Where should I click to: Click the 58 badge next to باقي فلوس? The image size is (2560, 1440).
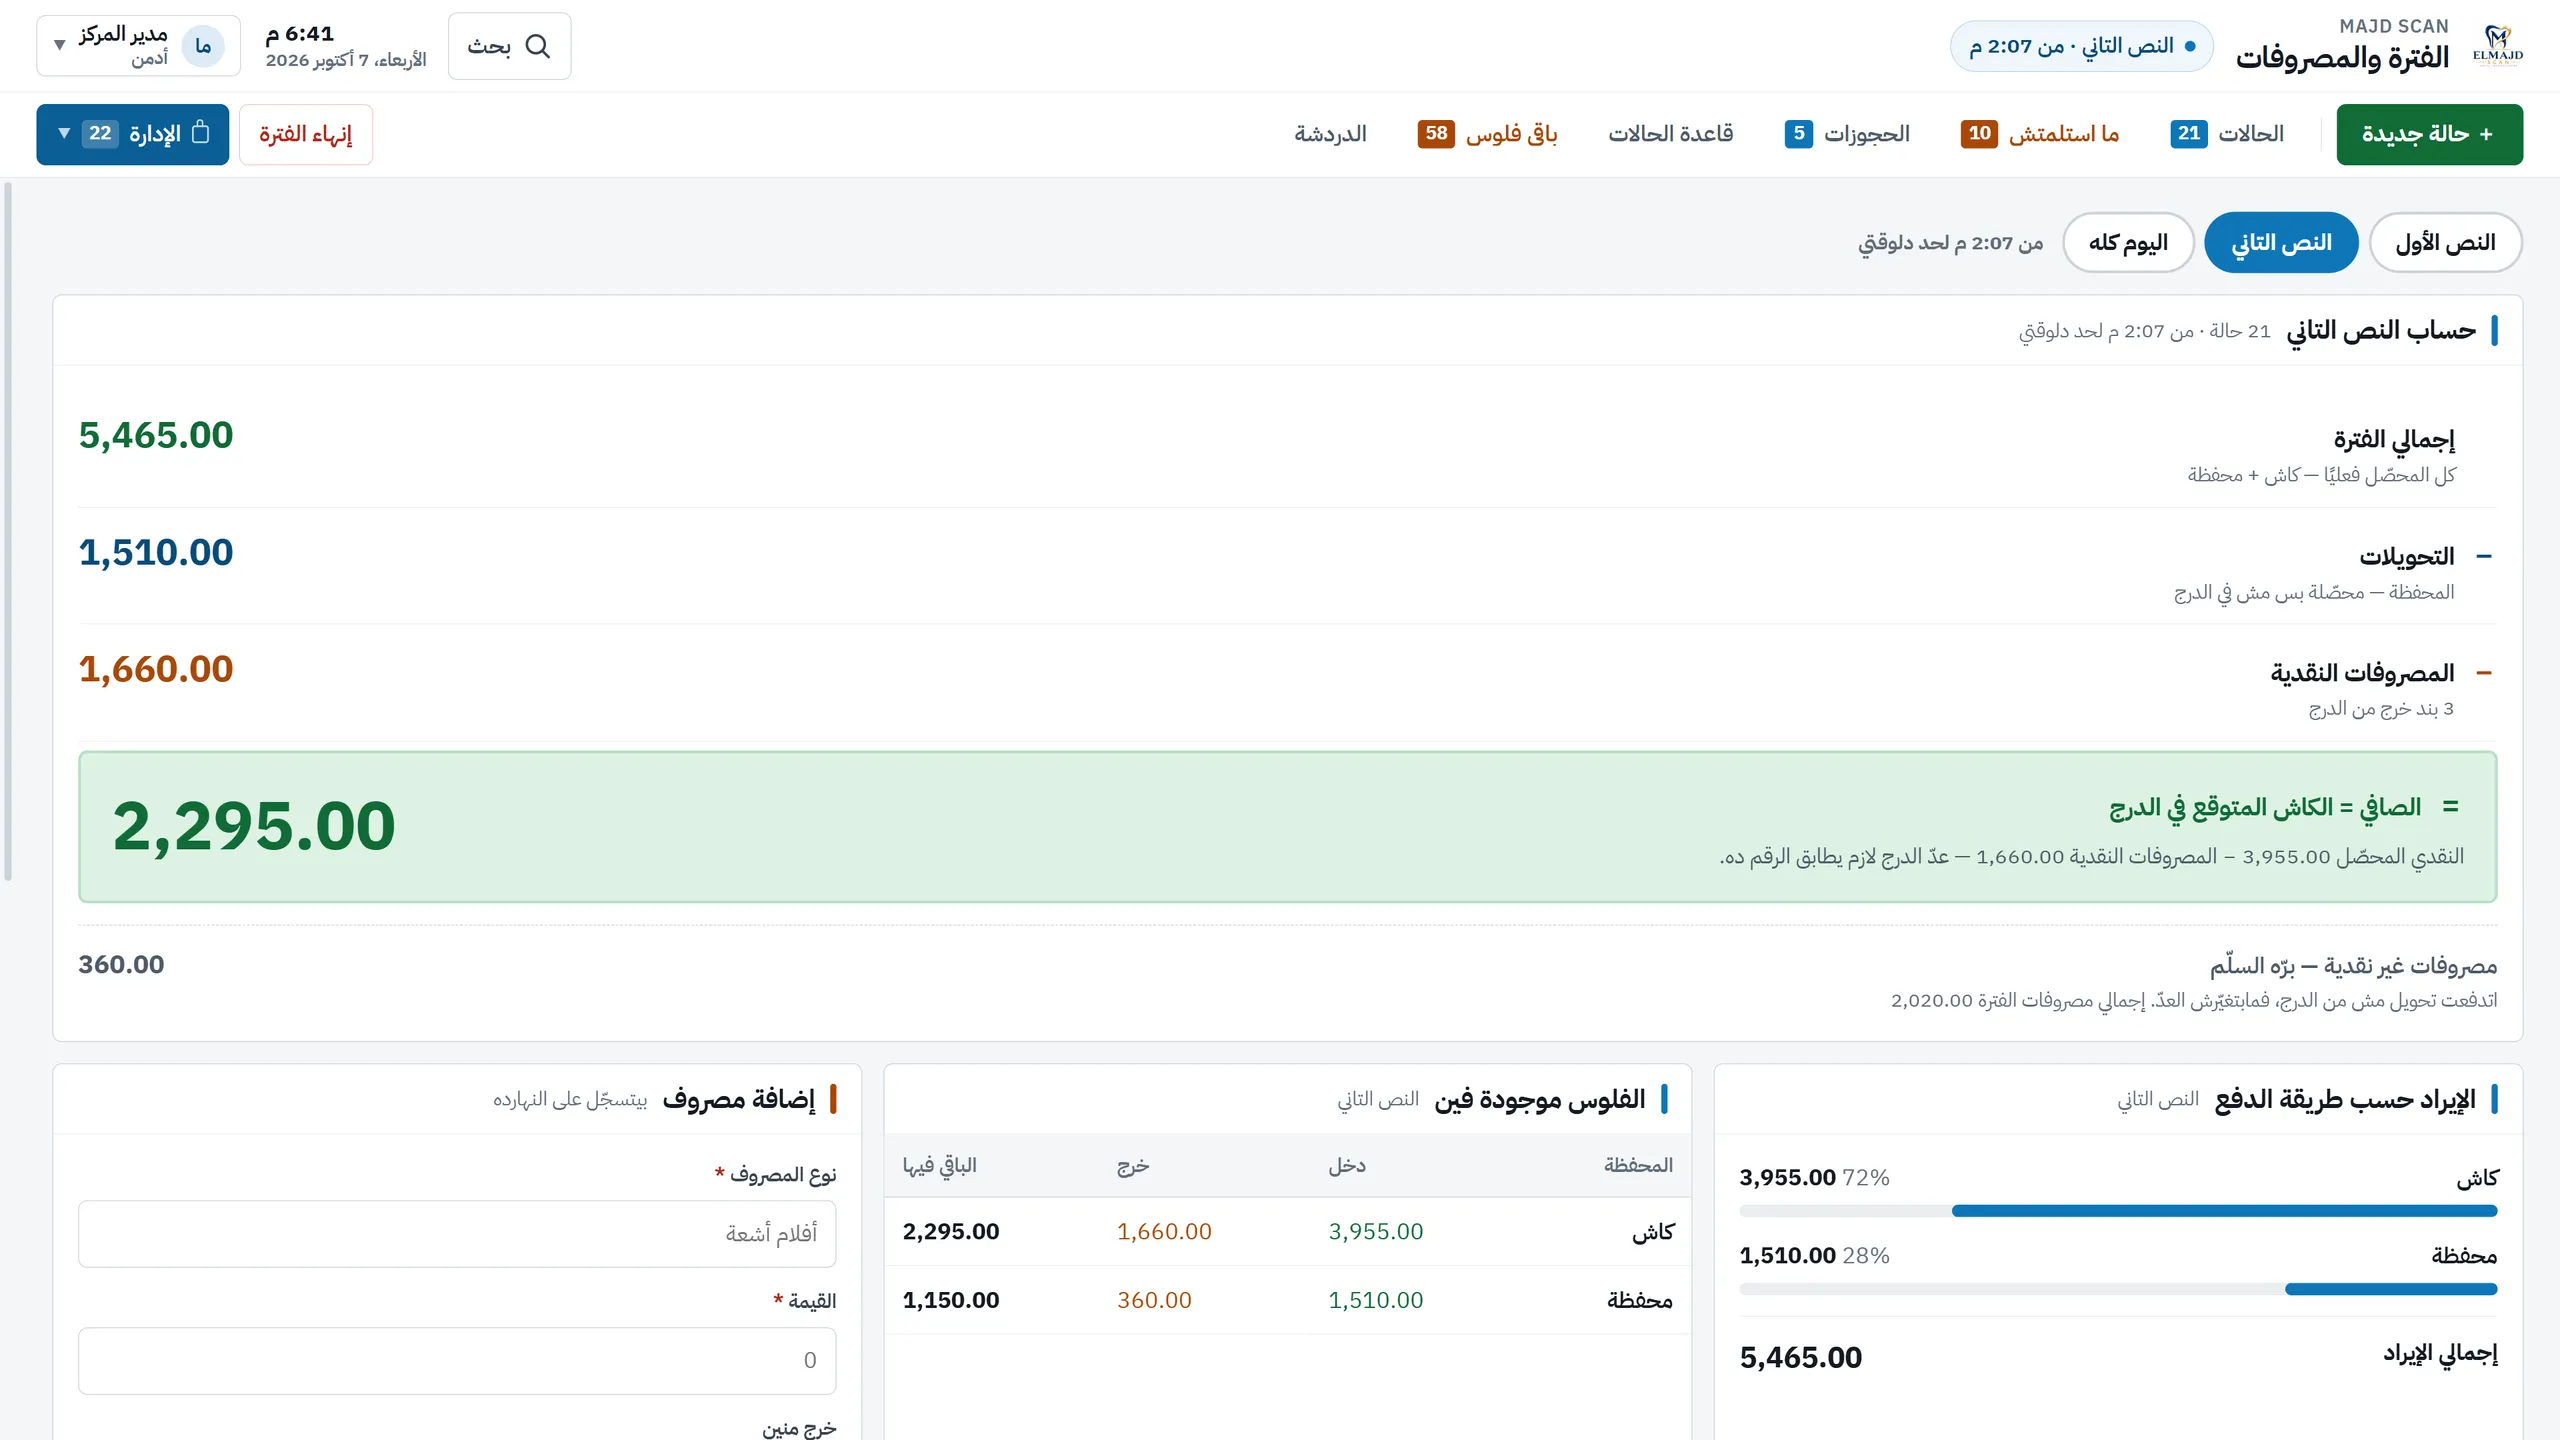point(1436,133)
